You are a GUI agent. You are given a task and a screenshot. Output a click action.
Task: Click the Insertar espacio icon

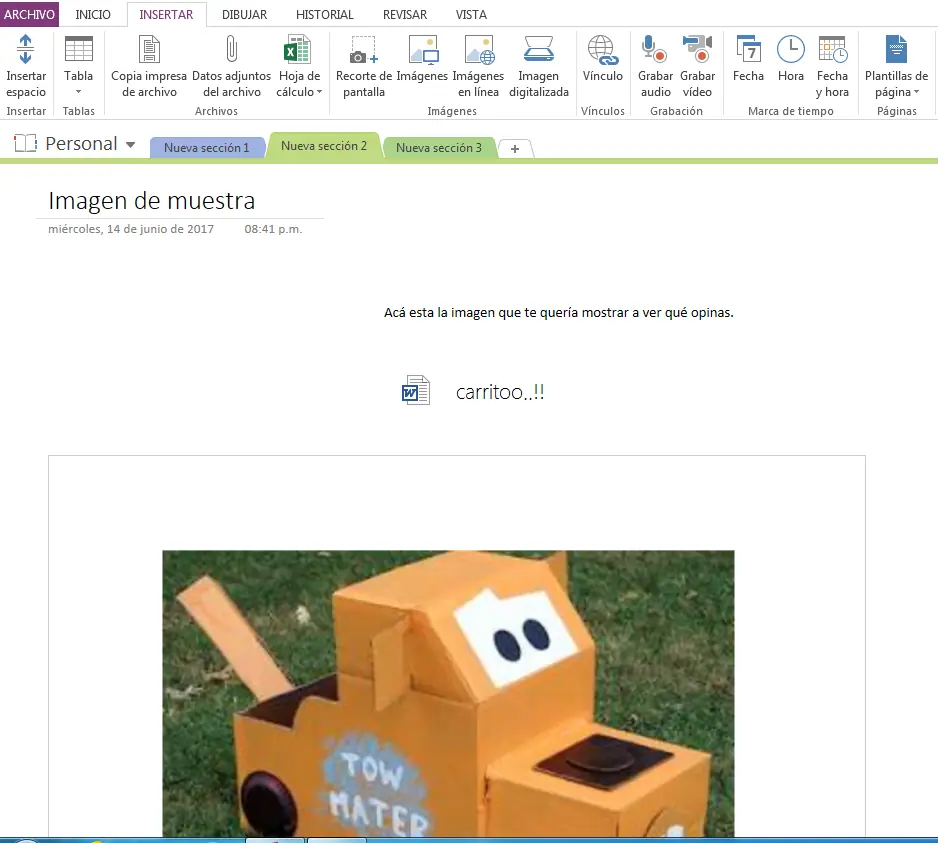[25, 49]
